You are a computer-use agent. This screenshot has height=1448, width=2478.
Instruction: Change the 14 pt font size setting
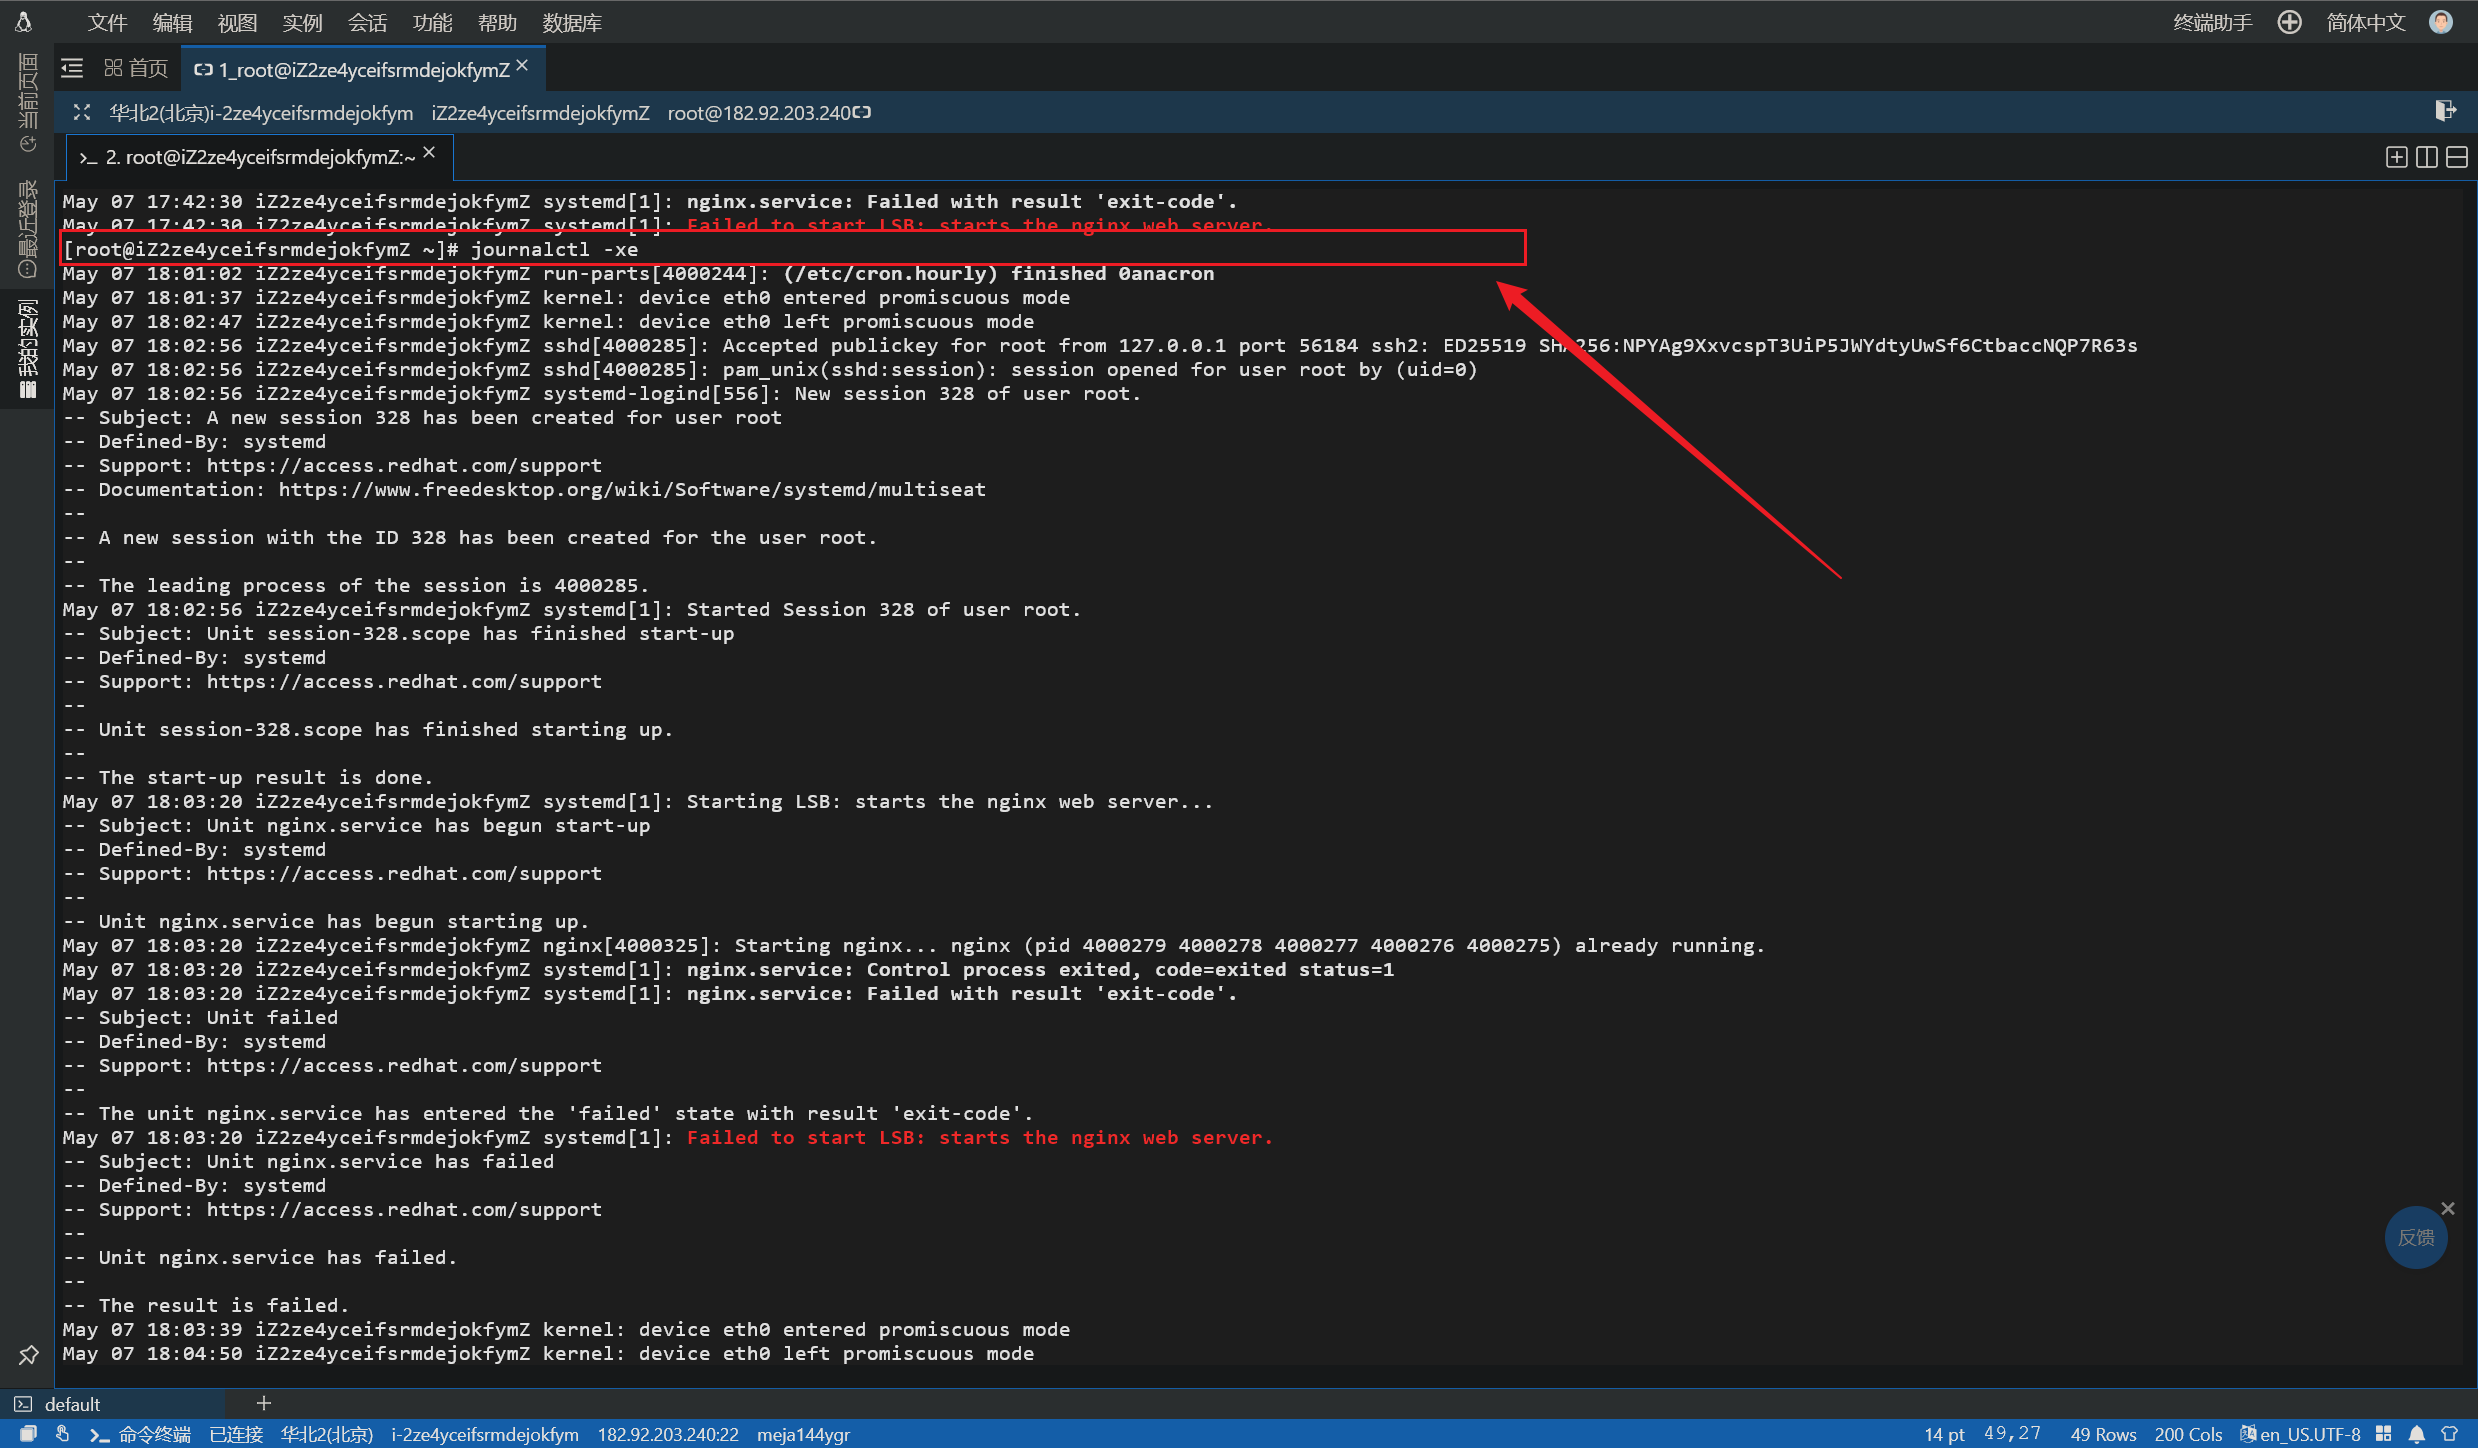click(x=1944, y=1434)
